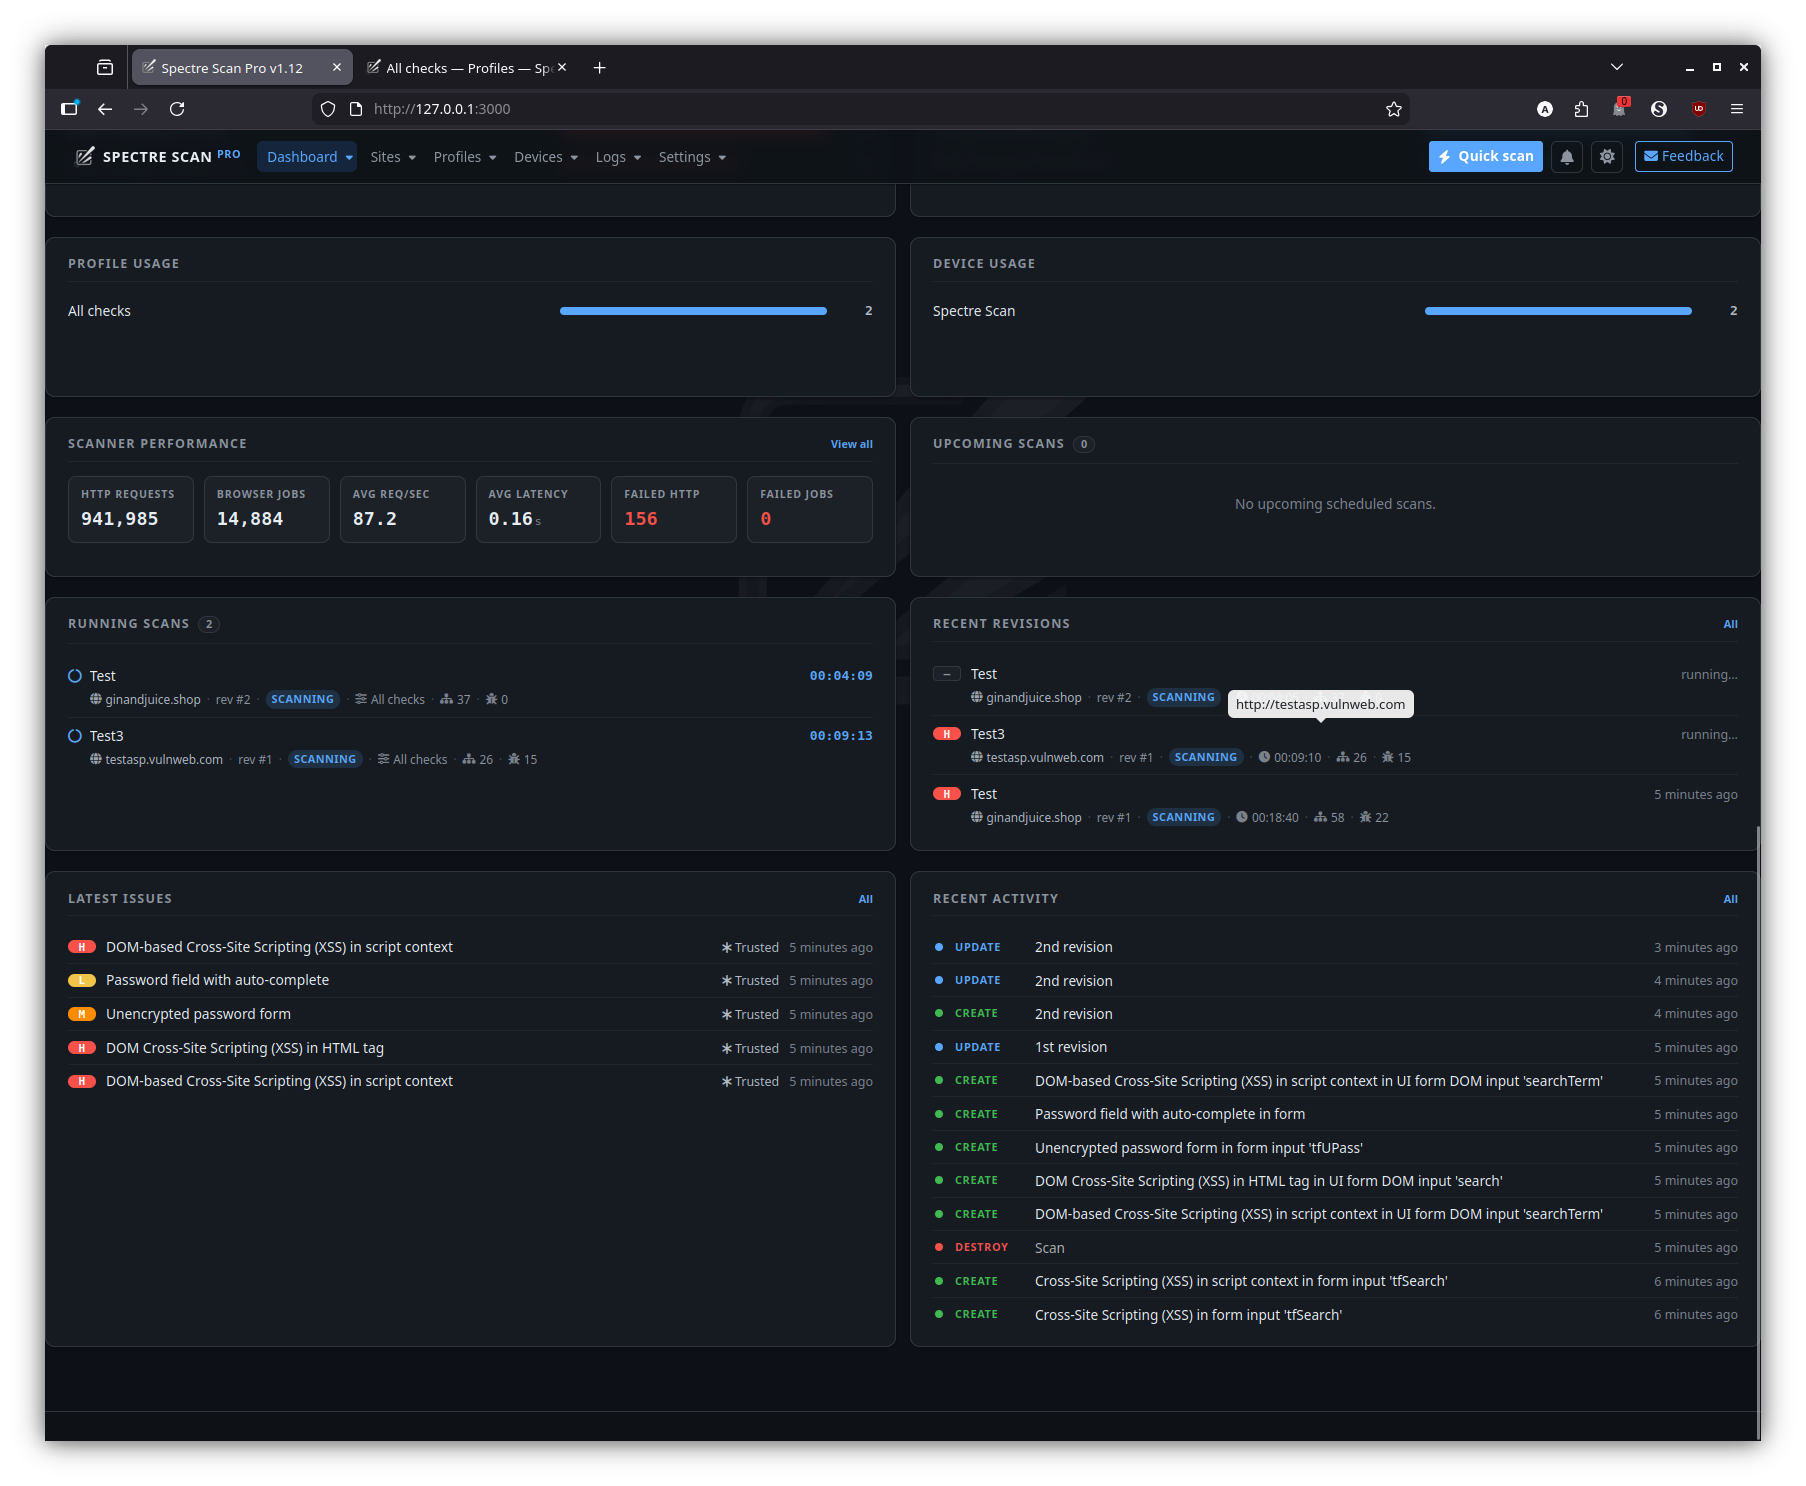This screenshot has width=1806, height=1486.
Task: Click the Feedback button
Action: (1684, 157)
